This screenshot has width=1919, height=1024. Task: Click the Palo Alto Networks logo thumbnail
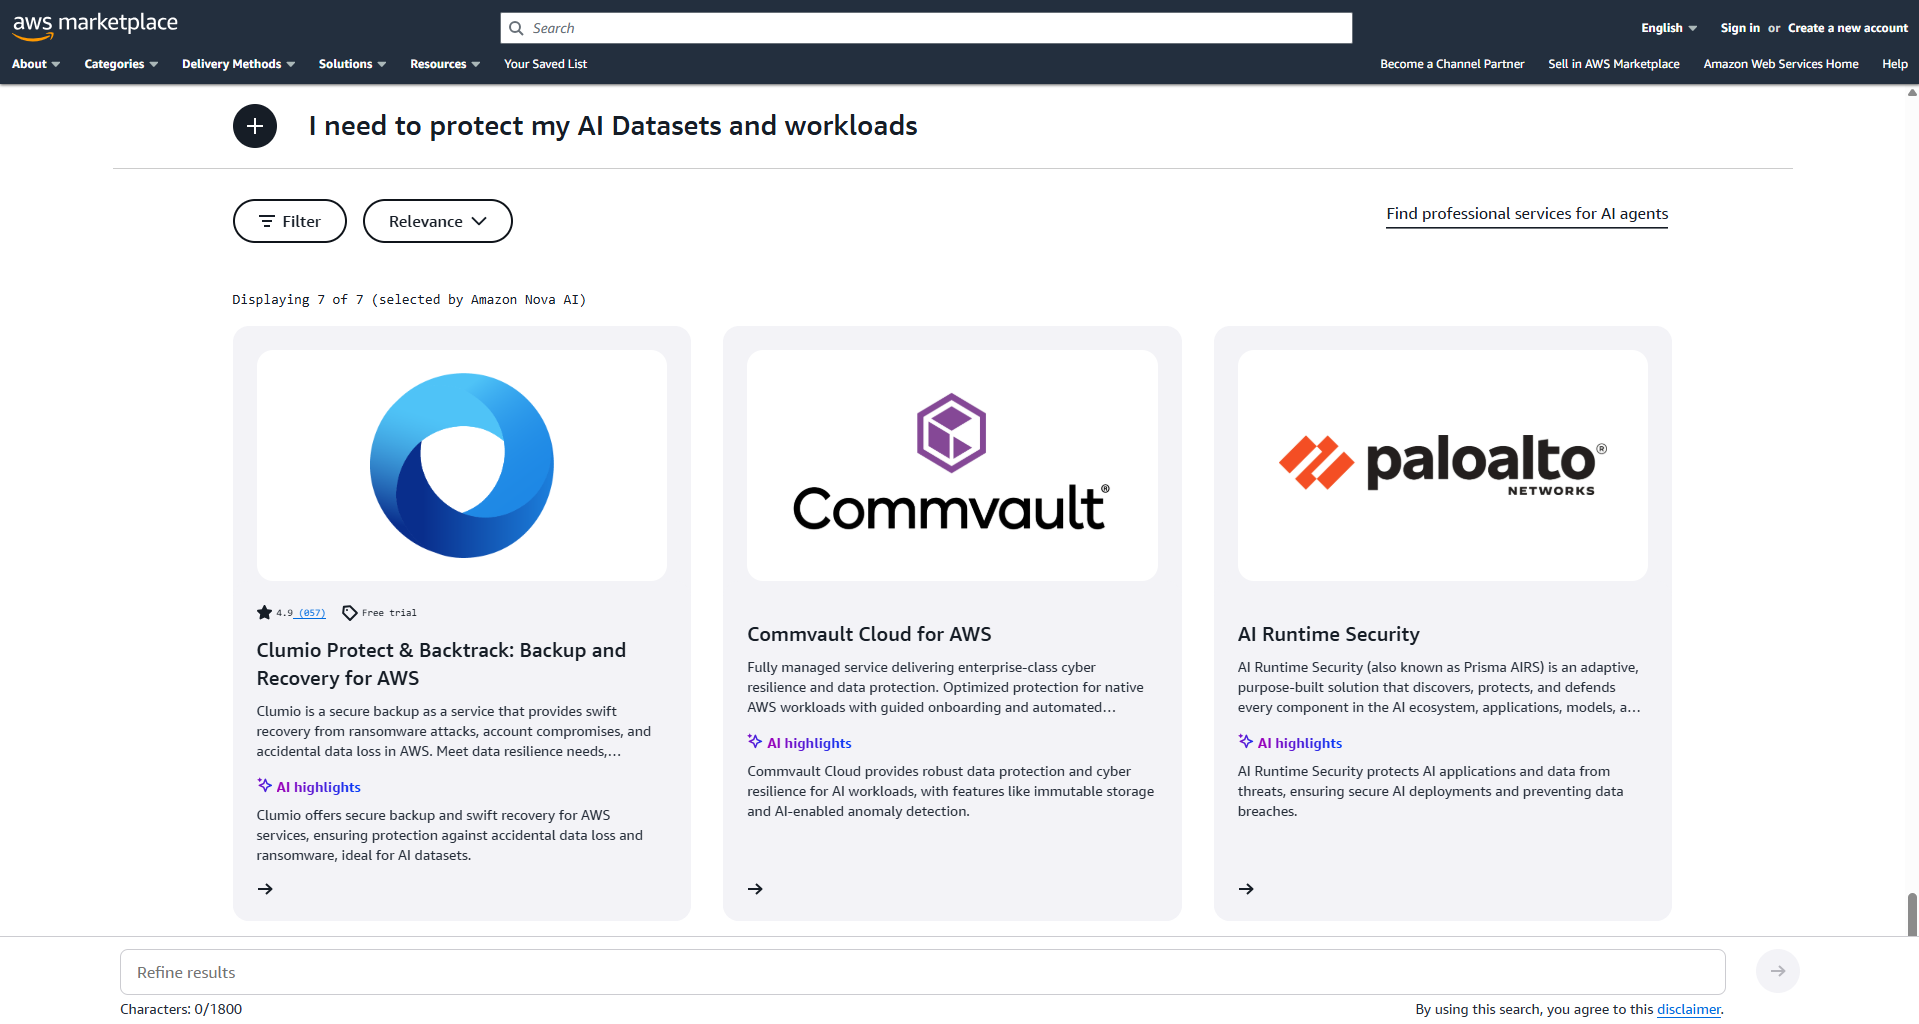1443,465
